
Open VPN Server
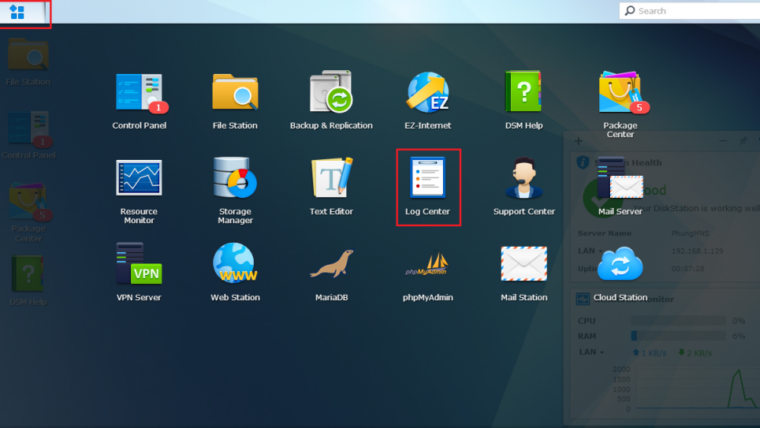pos(139,272)
